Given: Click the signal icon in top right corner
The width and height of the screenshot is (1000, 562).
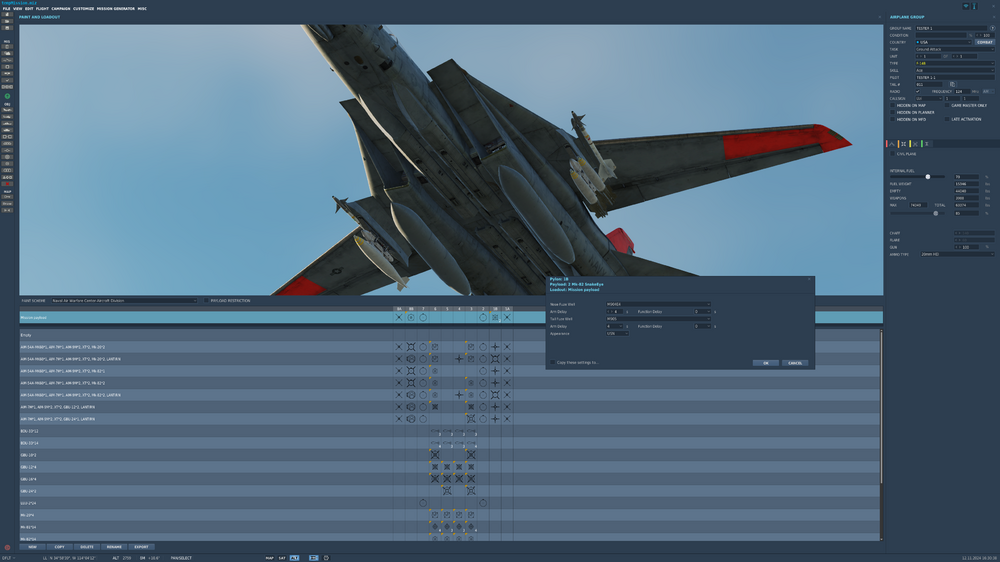Looking at the screenshot, I should tap(966, 6).
